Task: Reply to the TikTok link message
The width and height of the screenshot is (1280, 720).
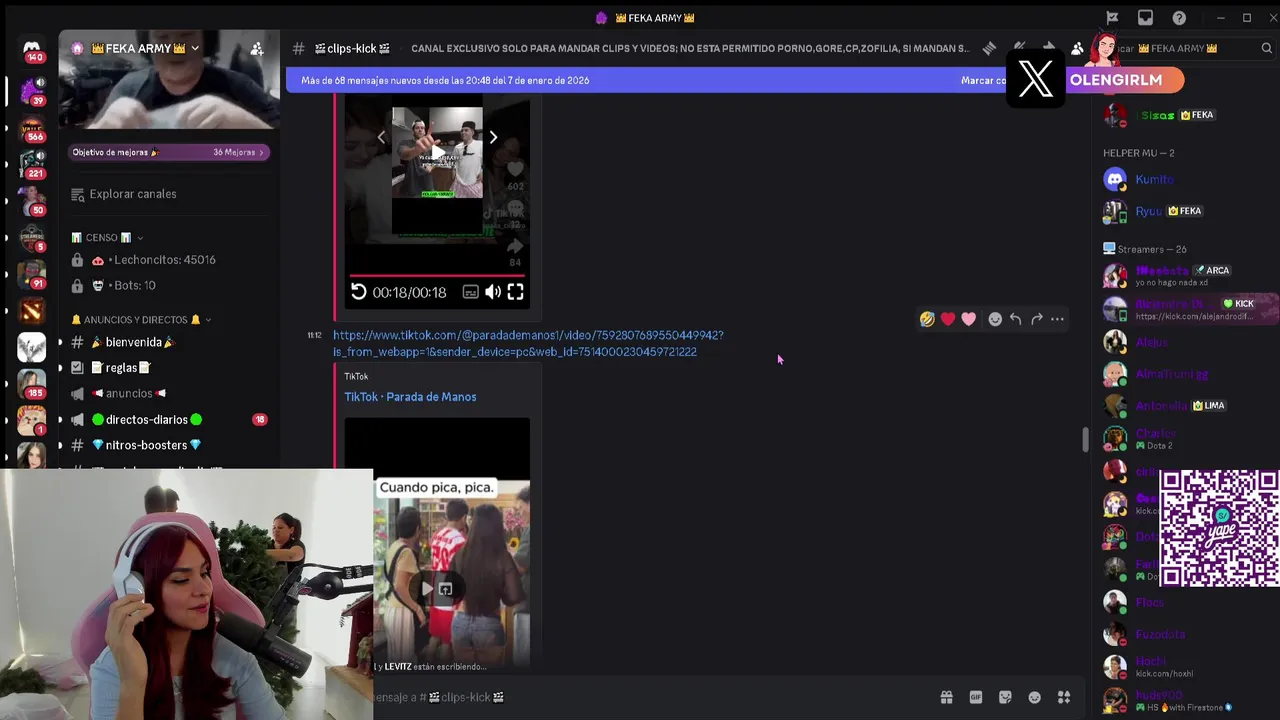Action: tap(1015, 319)
